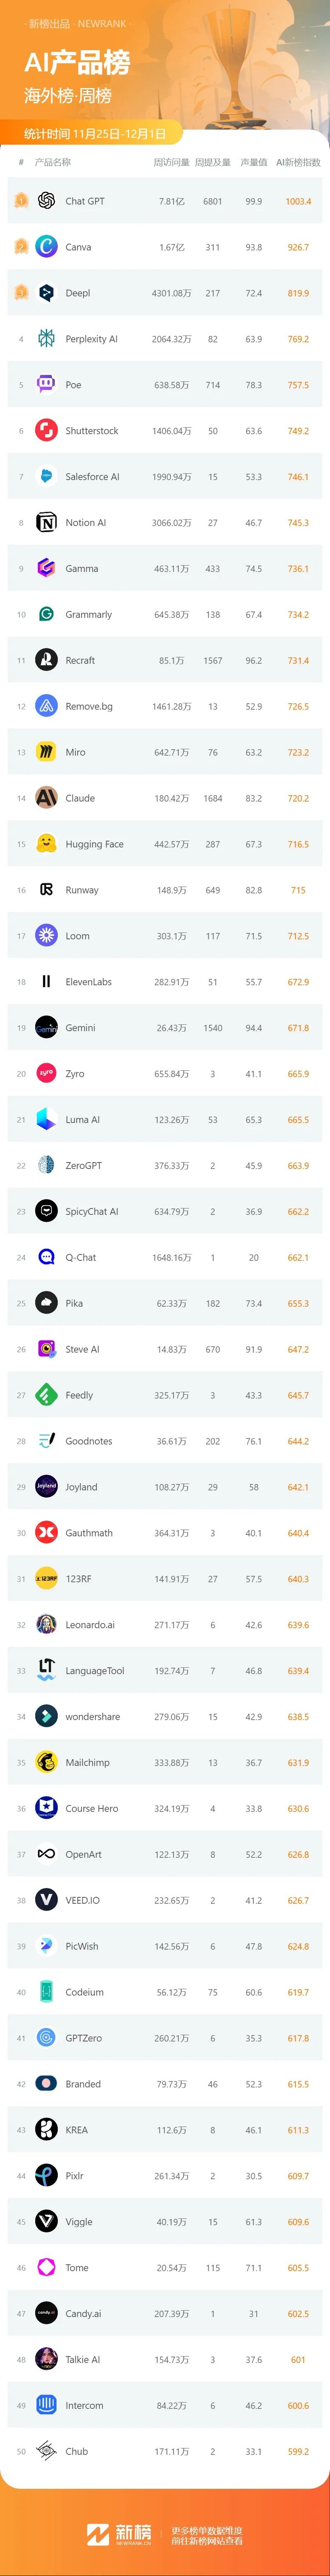Click the ChatGPT logo icon

[x=46, y=201]
